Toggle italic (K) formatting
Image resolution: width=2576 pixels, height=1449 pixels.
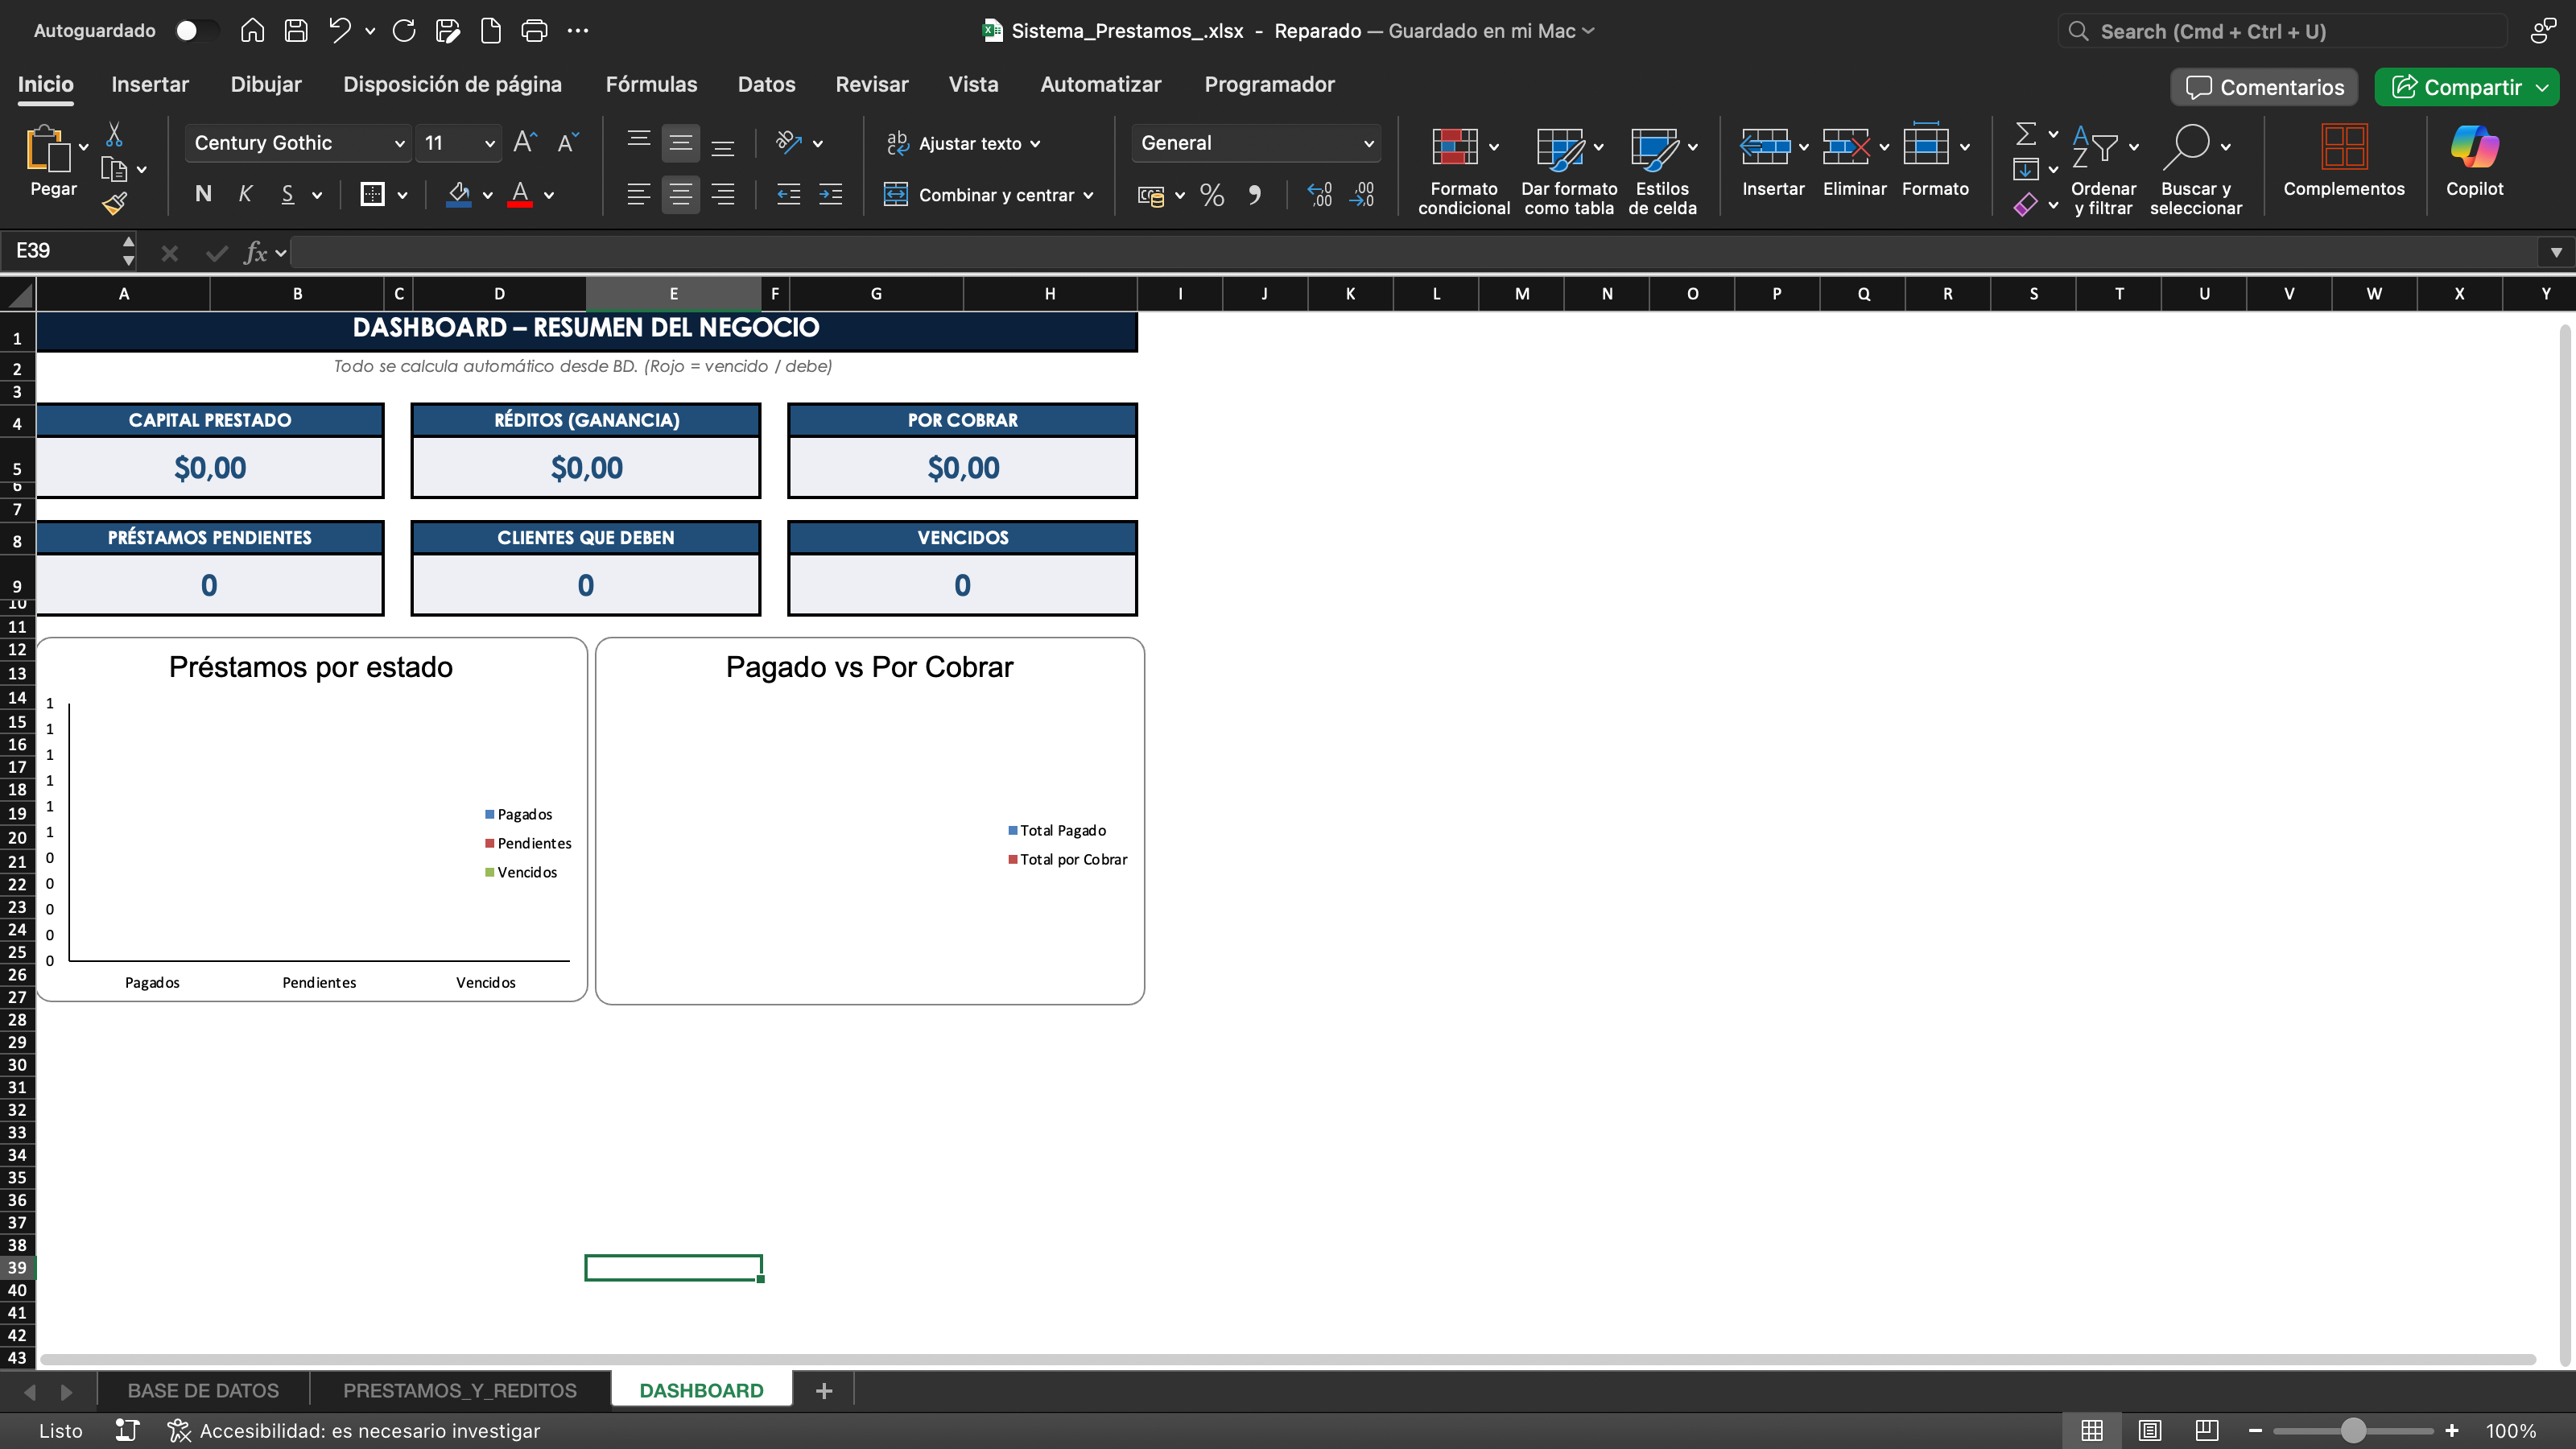tap(245, 195)
